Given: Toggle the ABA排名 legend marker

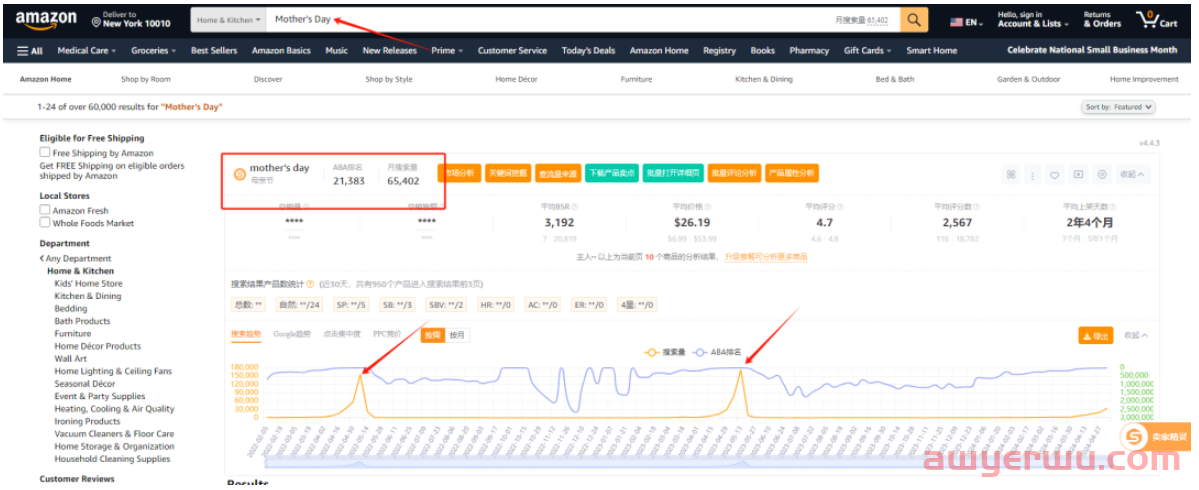Looking at the screenshot, I should [700, 352].
